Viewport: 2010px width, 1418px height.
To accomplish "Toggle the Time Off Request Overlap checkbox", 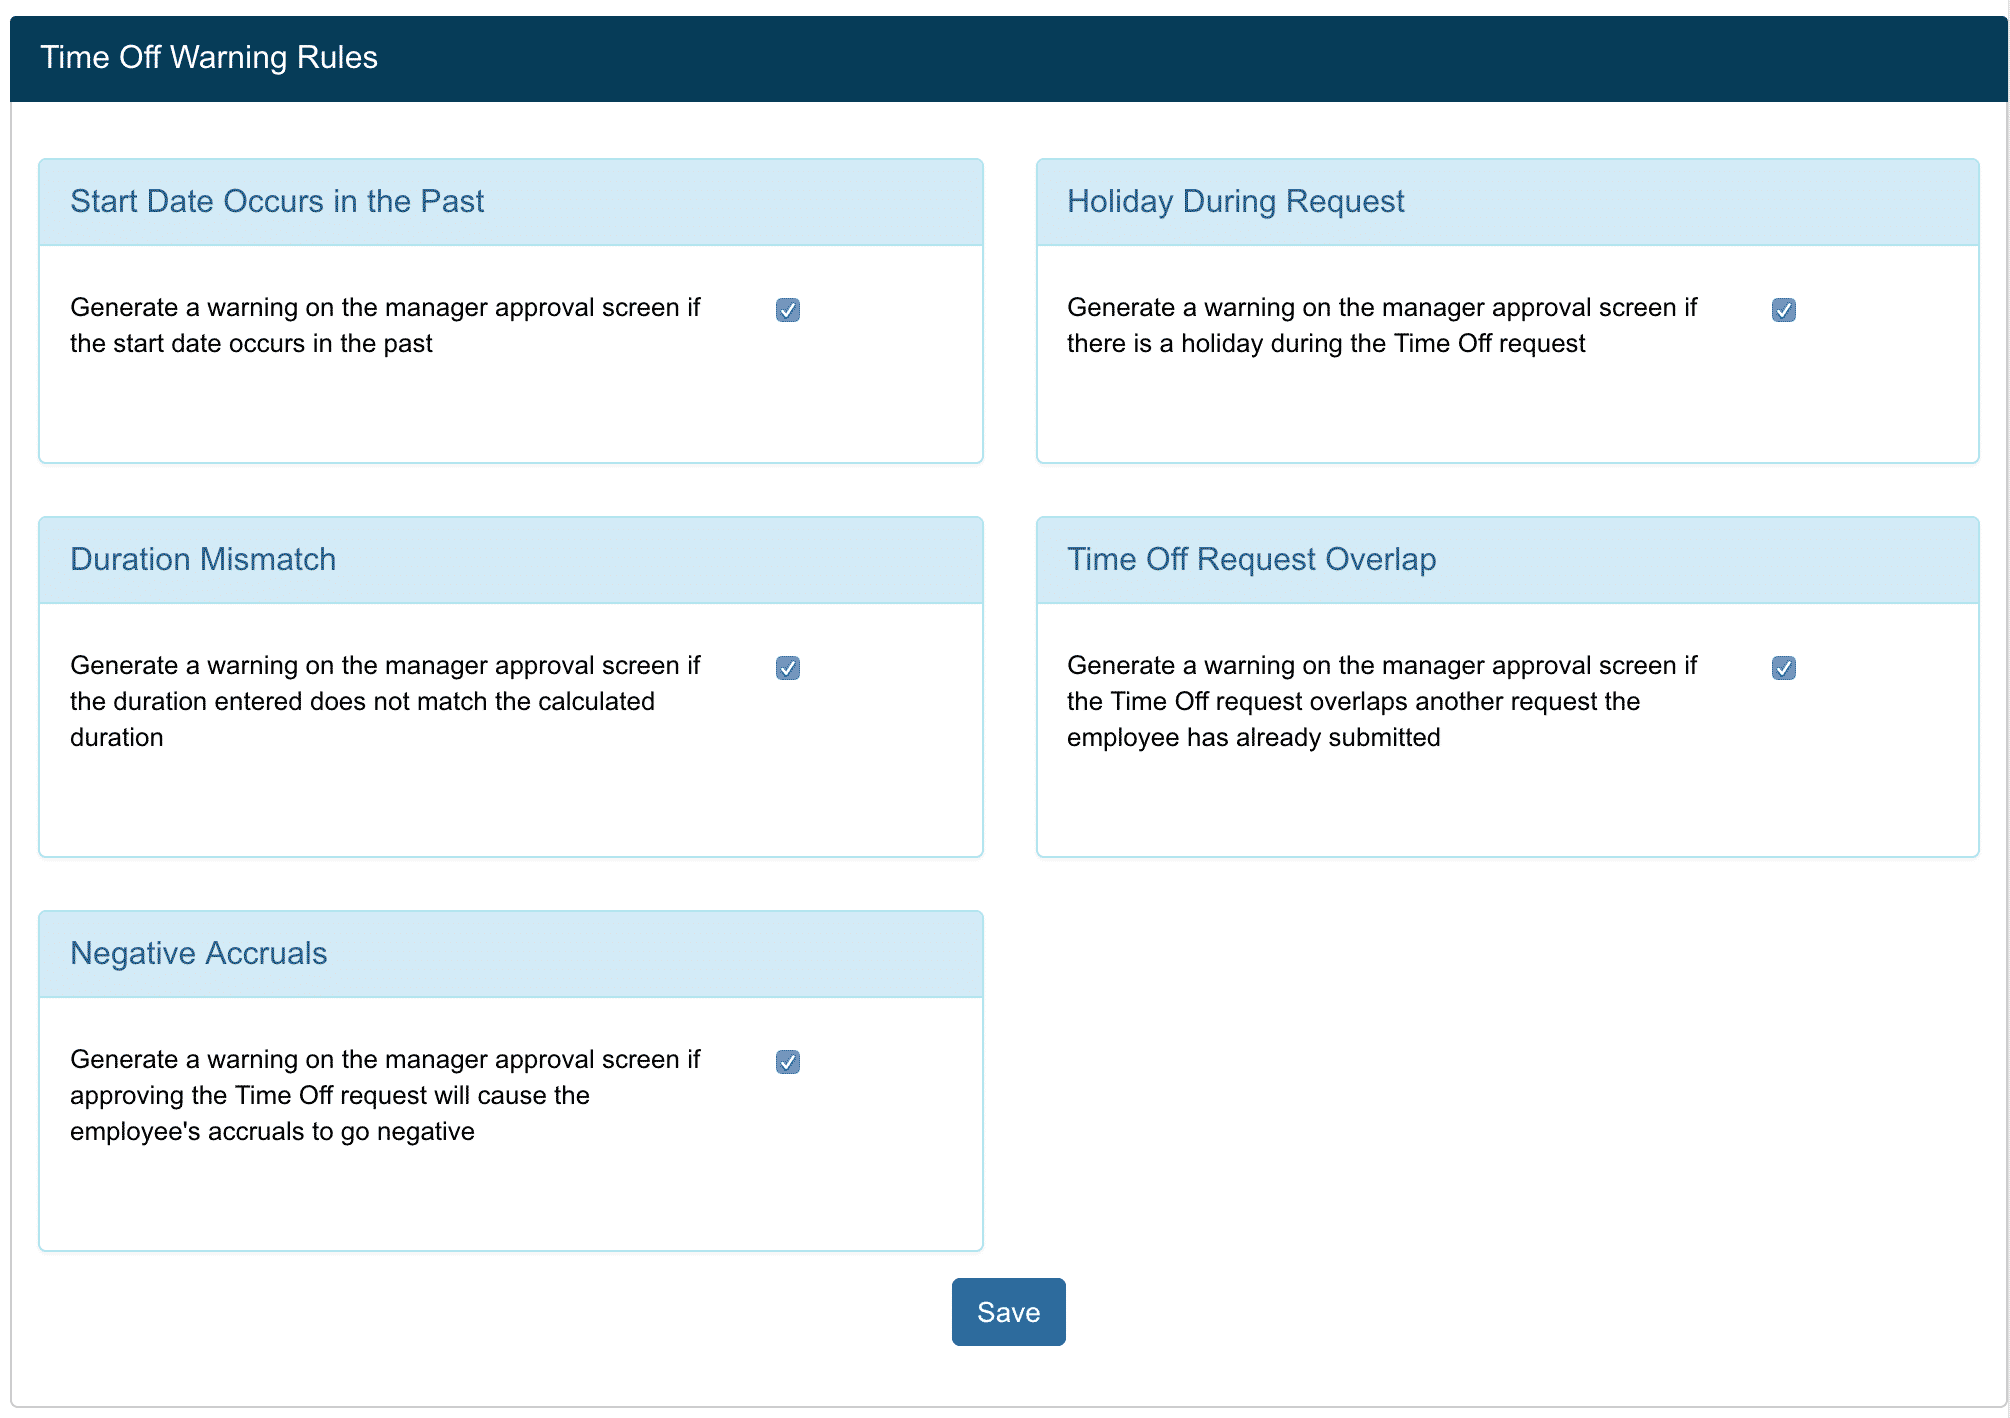I will (1783, 668).
